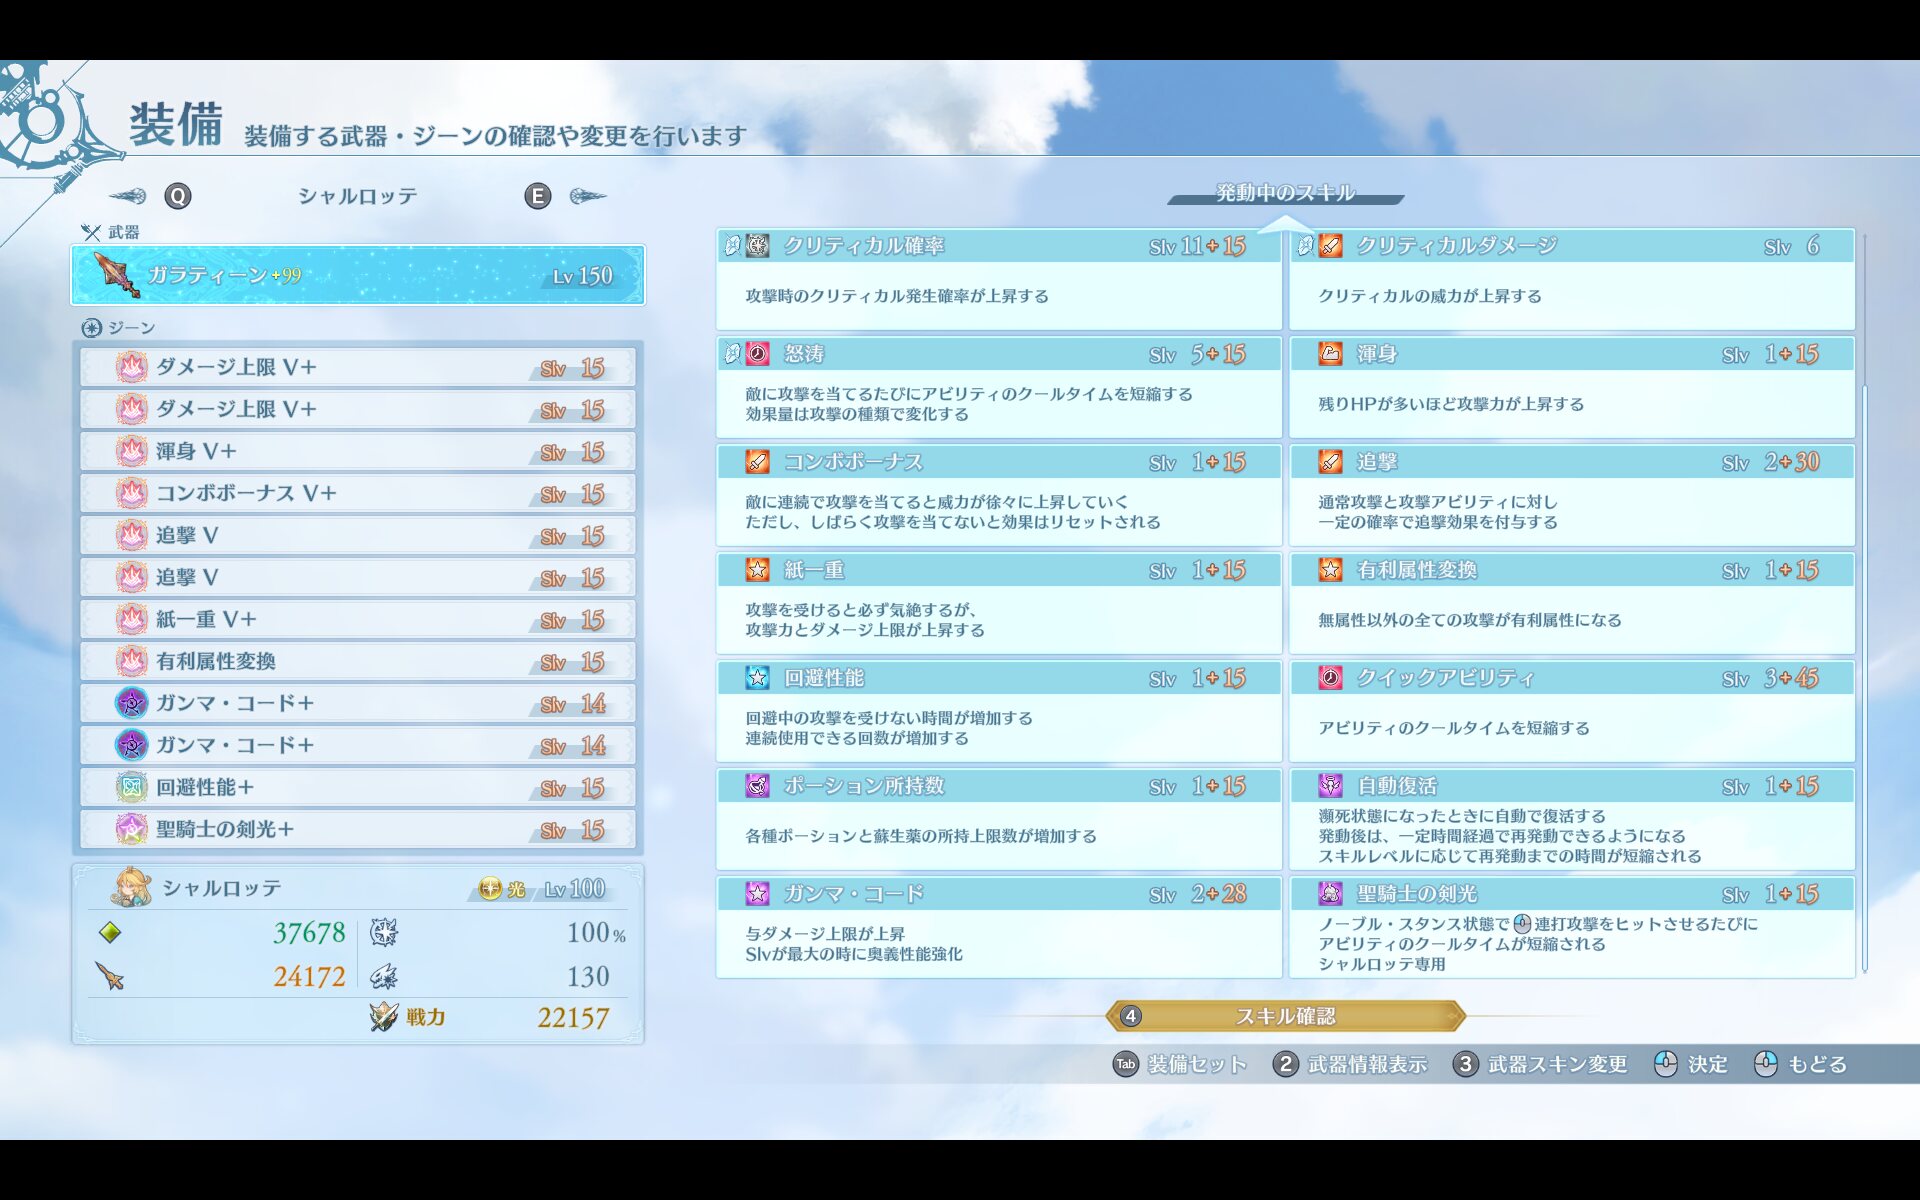The height and width of the screenshot is (1200, 1920).
Task: Click the 怒涛 skill clock icon
Action: [x=758, y=354]
